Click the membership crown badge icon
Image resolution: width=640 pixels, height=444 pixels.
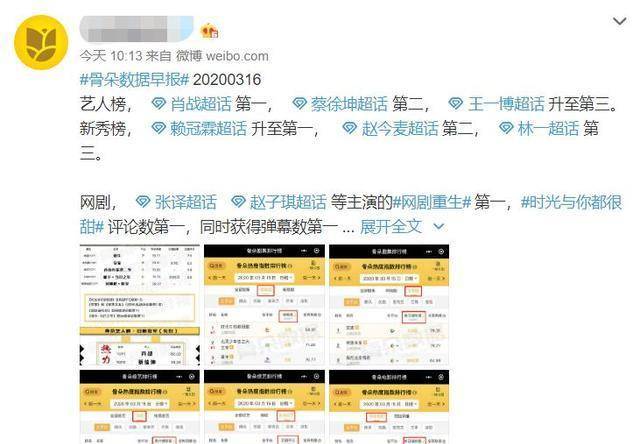tap(210, 30)
